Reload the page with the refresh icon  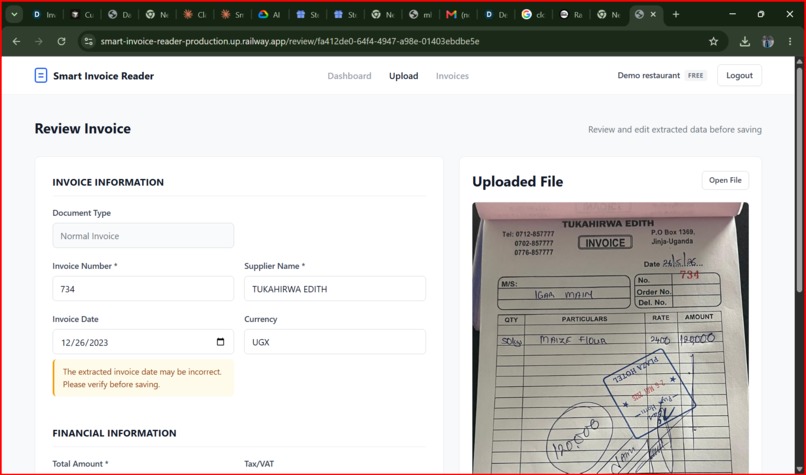[61, 42]
